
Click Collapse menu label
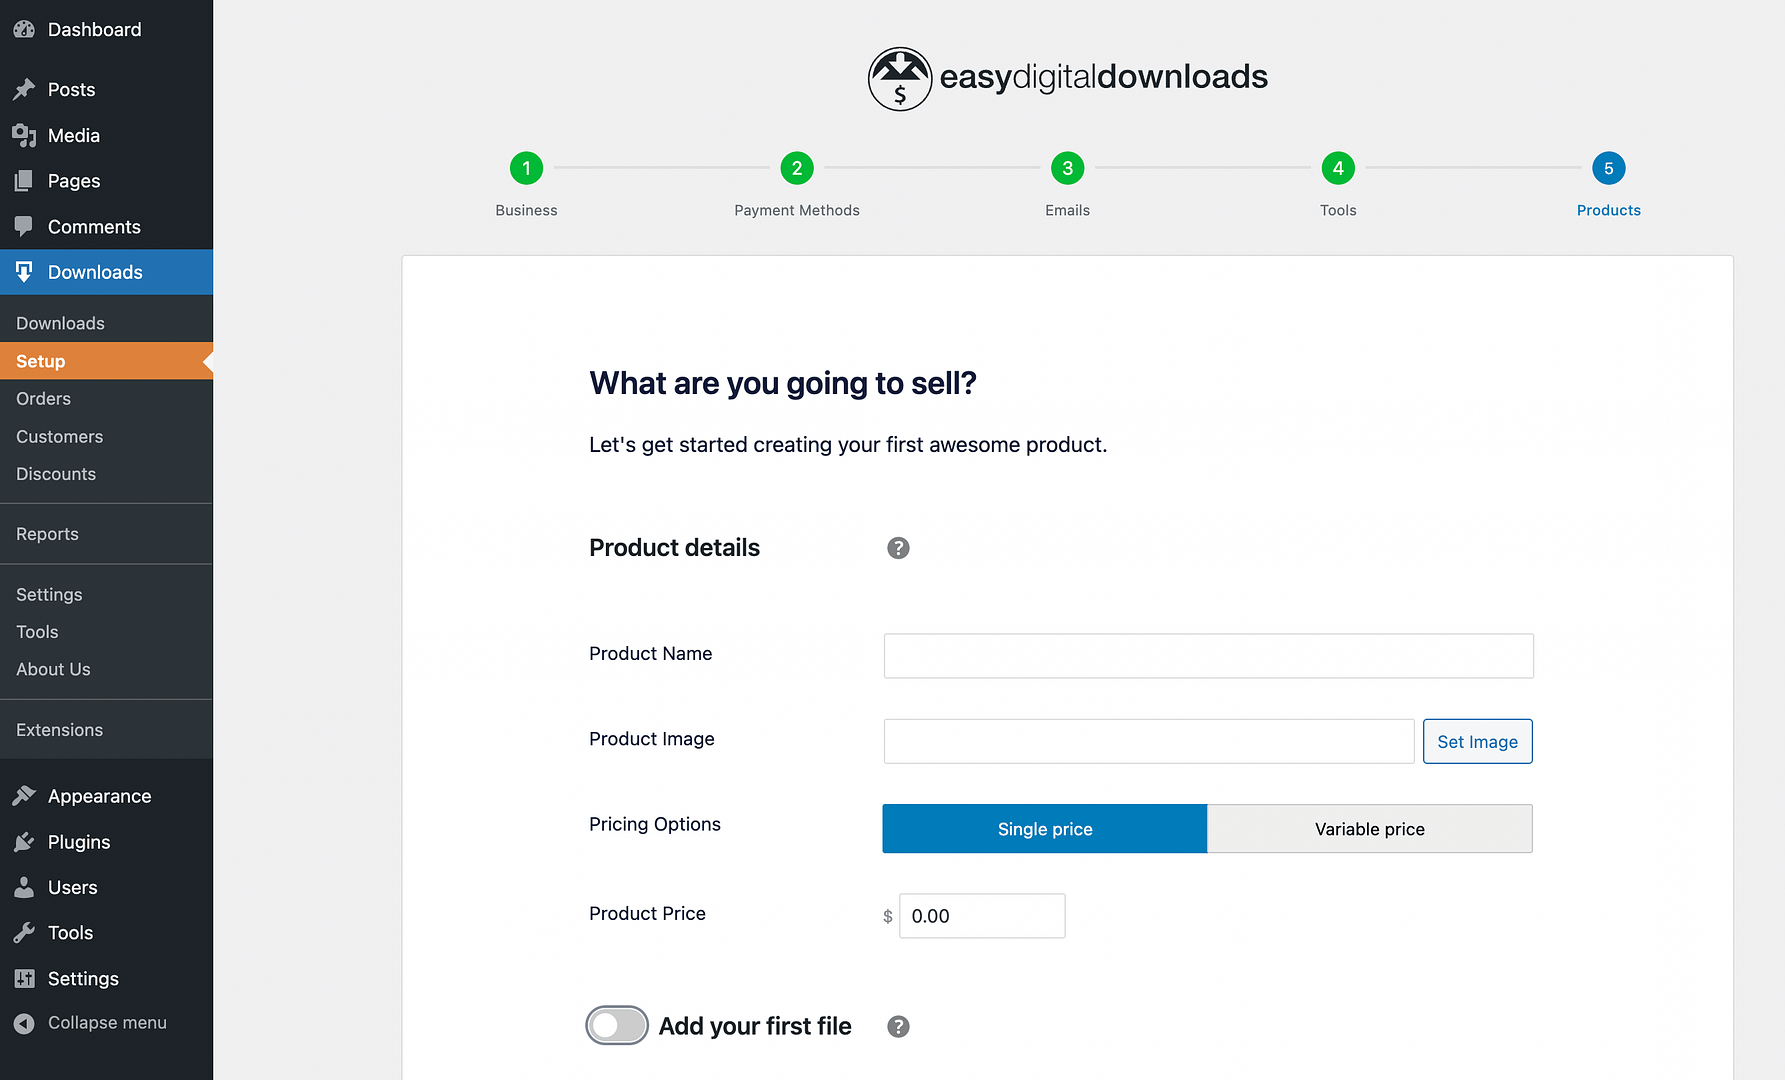(107, 1023)
